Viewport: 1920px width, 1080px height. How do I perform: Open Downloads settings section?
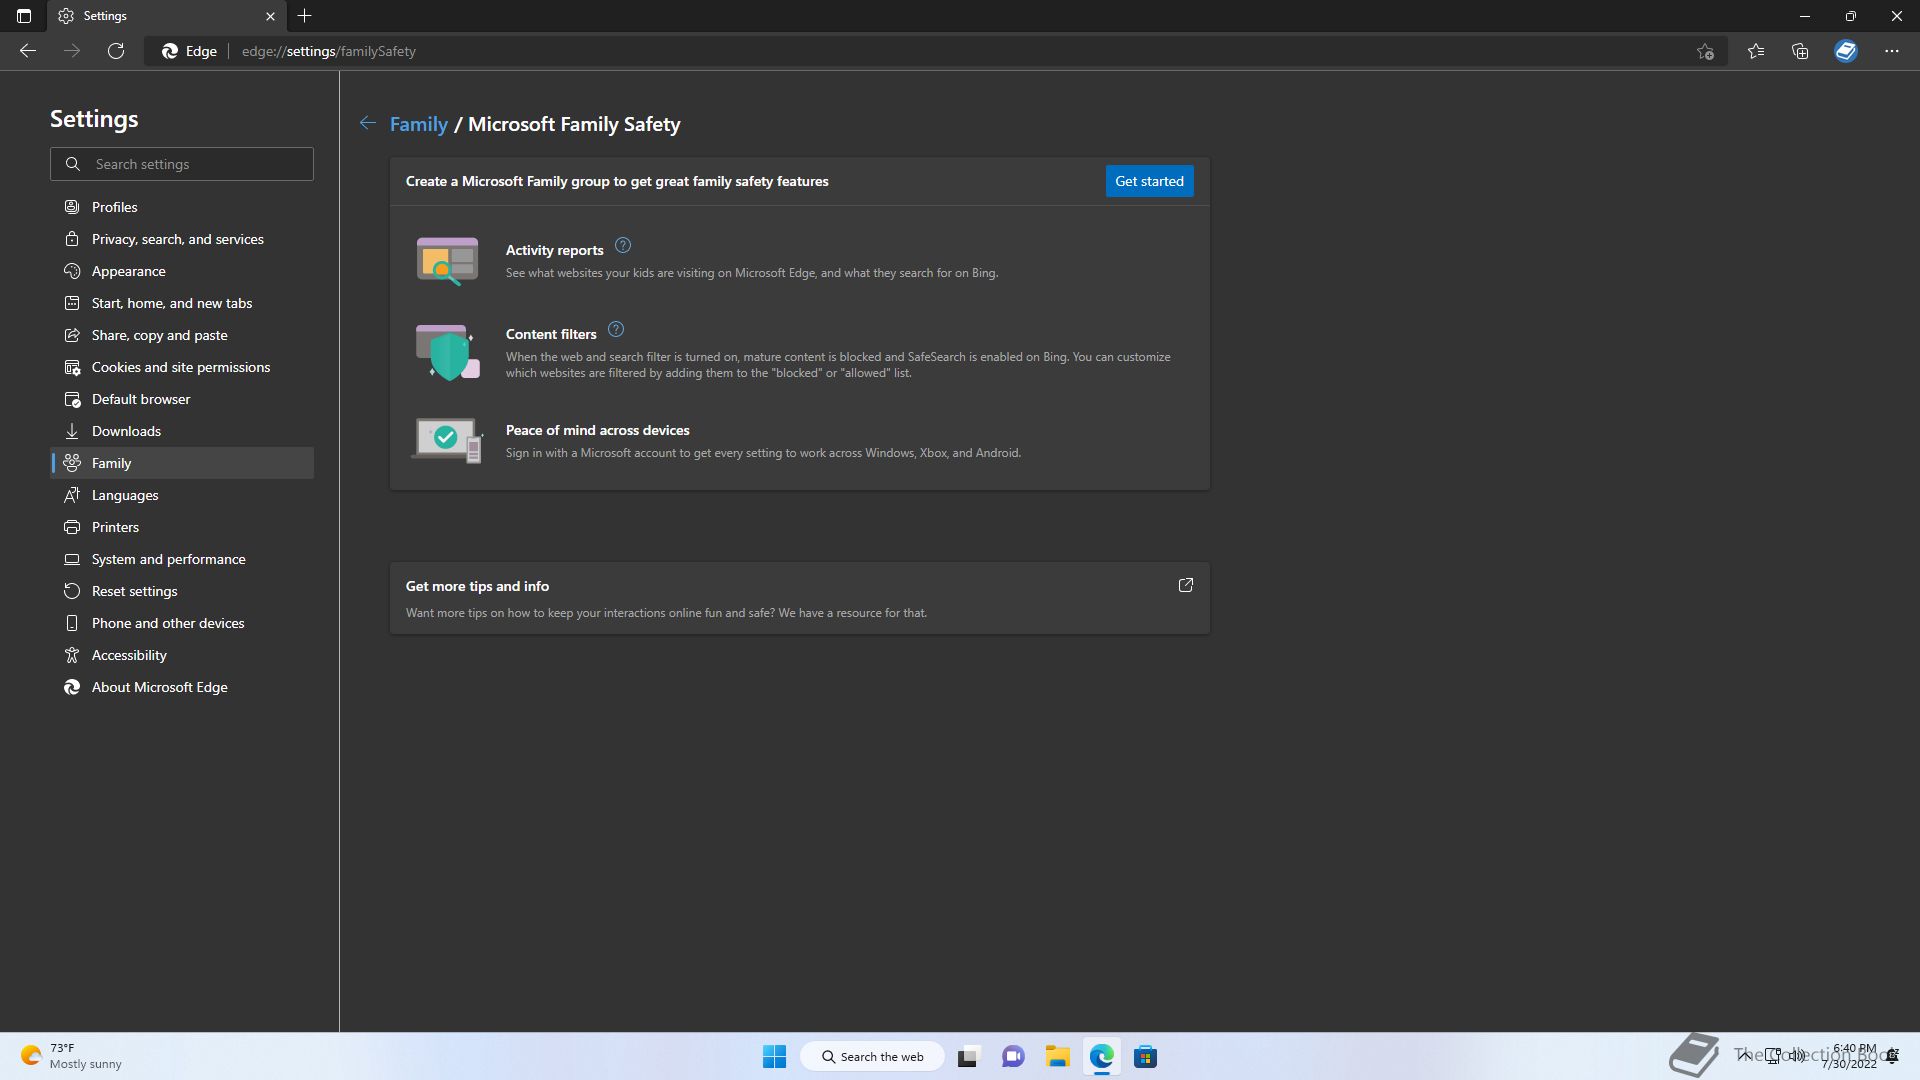coord(182,431)
